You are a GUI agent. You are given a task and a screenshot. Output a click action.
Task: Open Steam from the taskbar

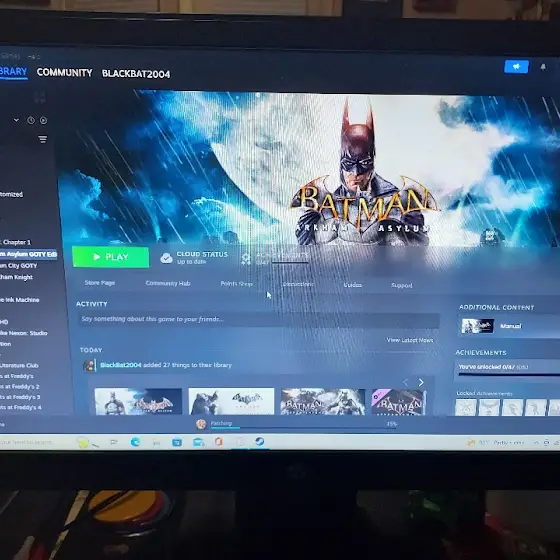[x=260, y=441]
